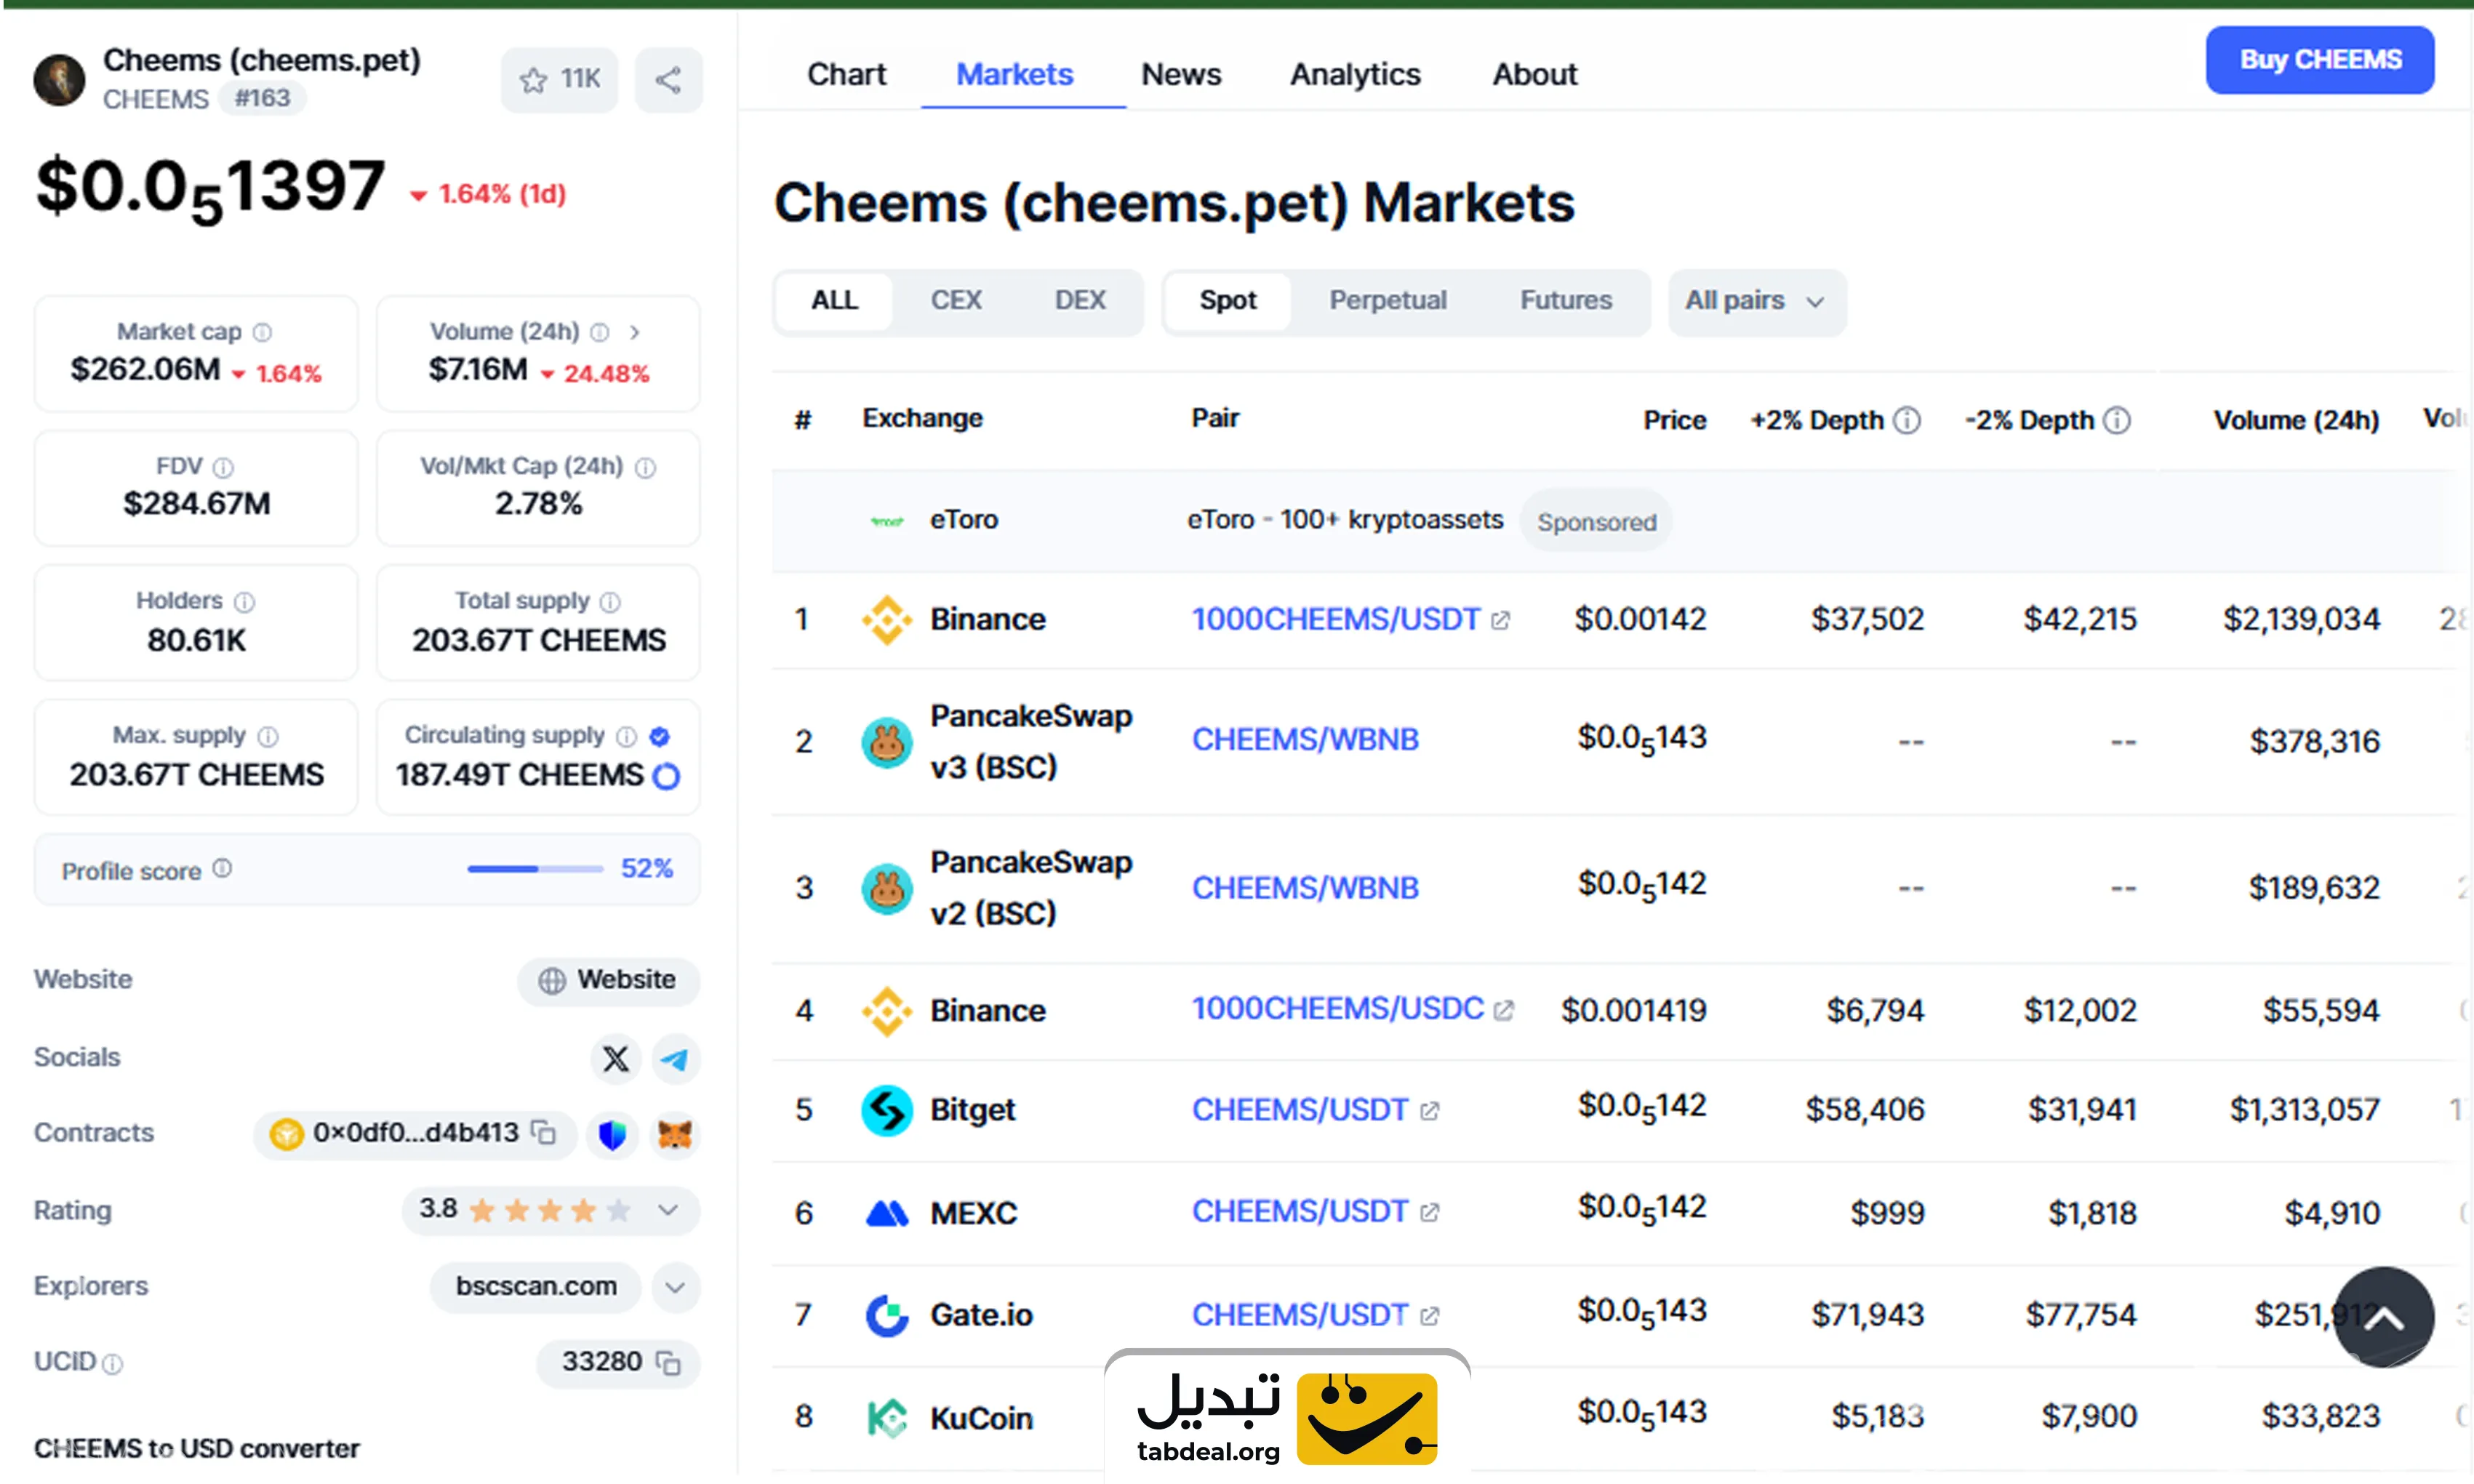Open the All pairs dropdown
2474x1484 pixels.
[x=1756, y=301]
